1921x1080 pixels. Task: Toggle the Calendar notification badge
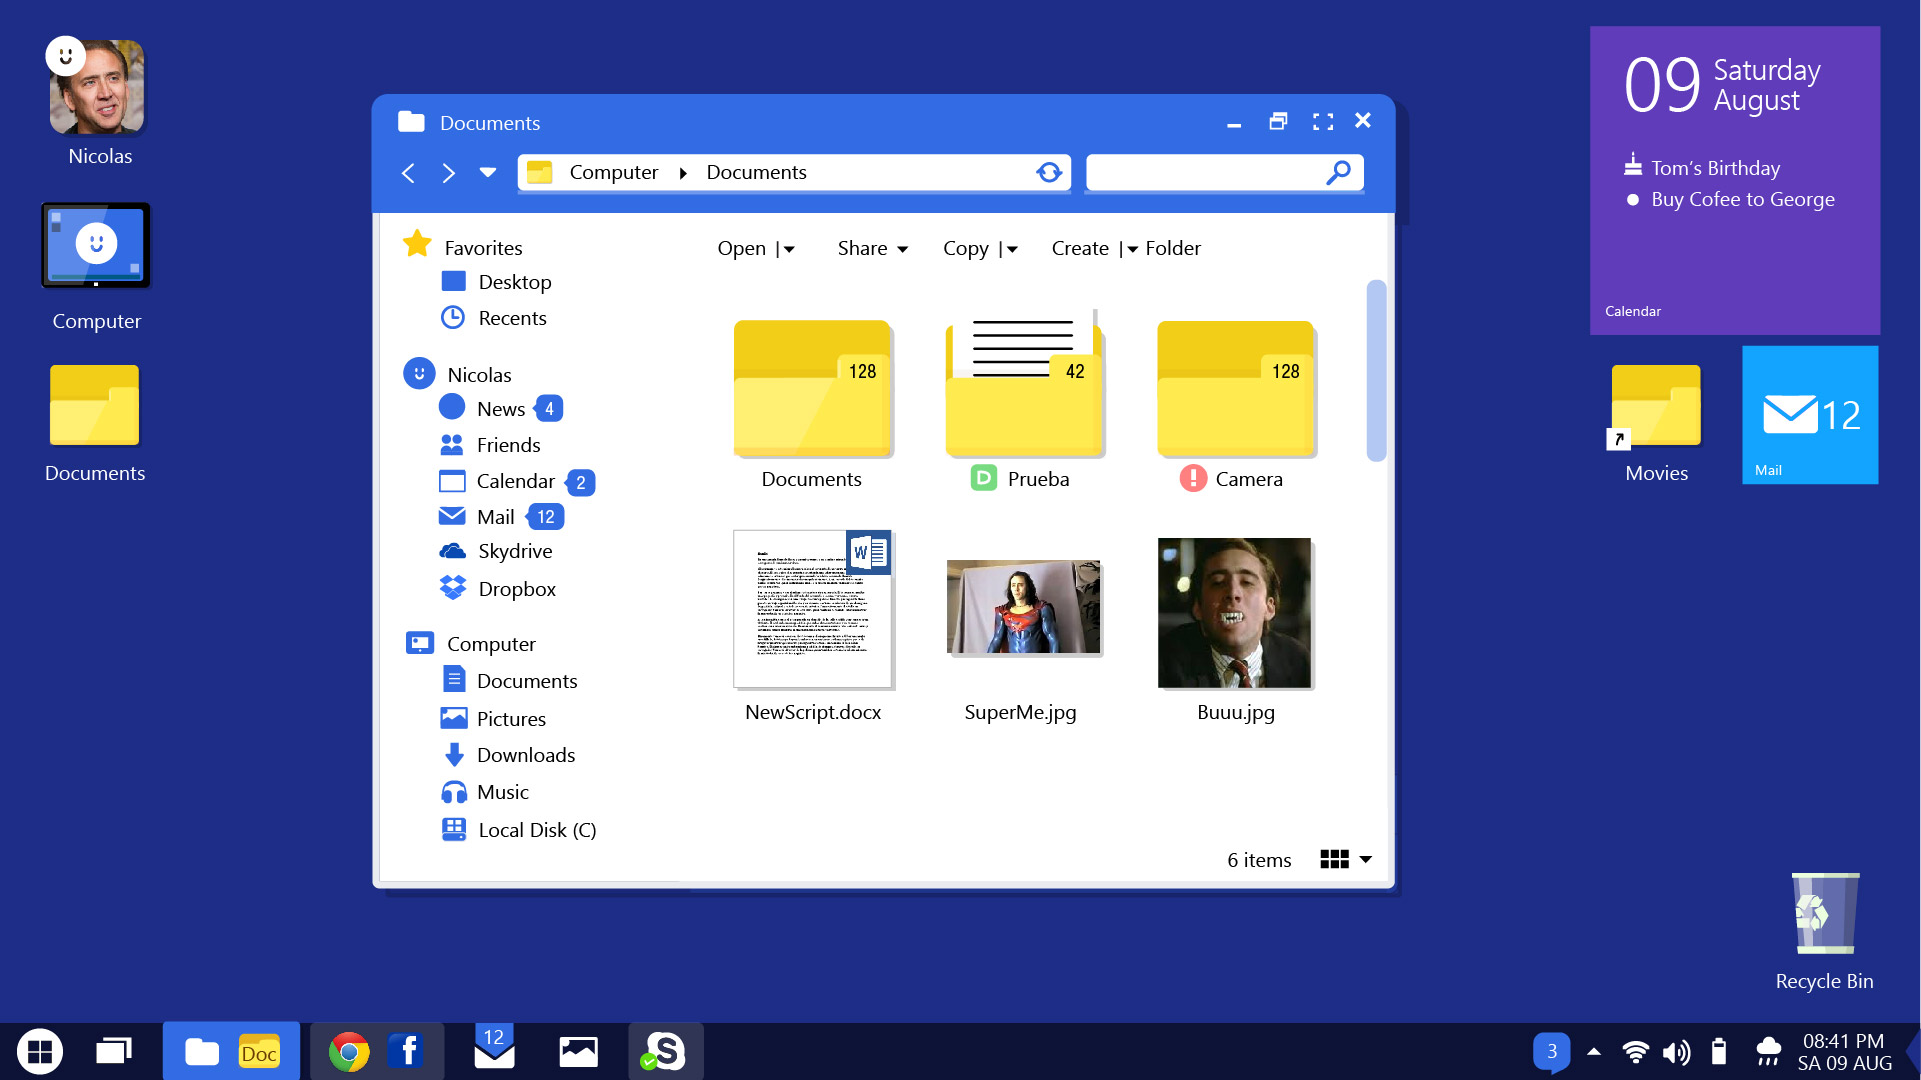tap(581, 481)
